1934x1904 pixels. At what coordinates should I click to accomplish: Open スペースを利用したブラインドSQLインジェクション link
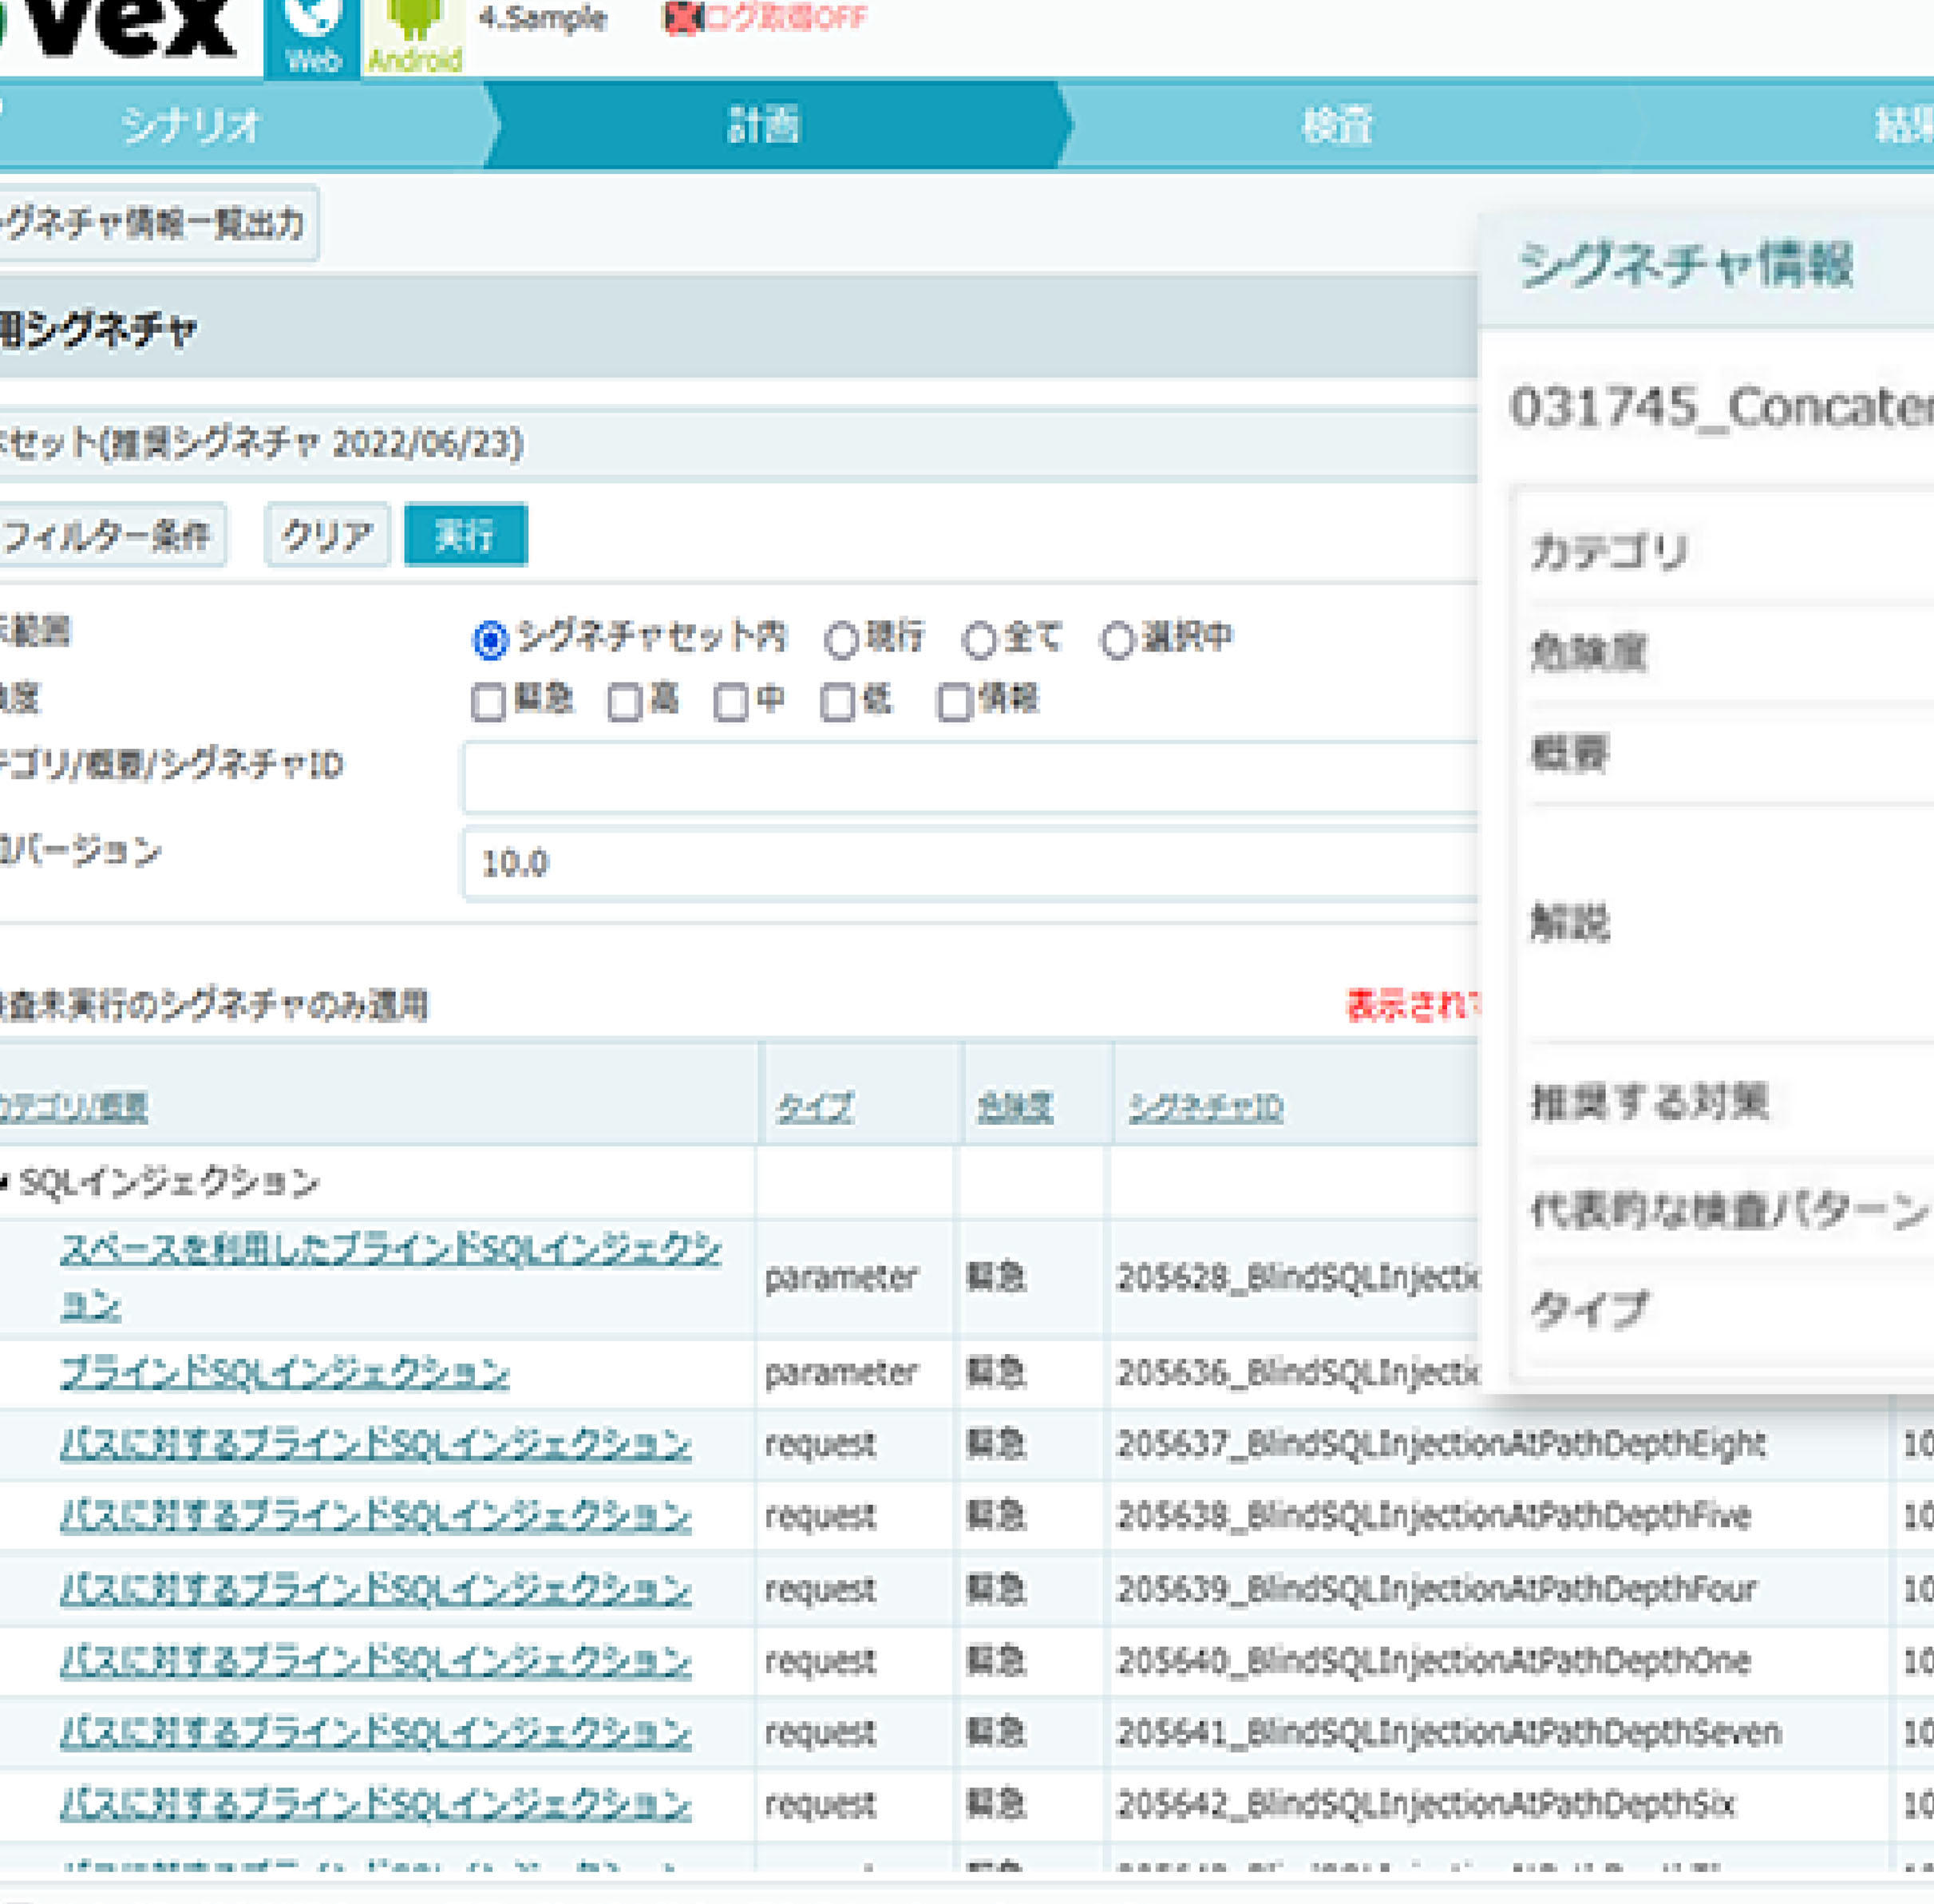pyautogui.click(x=390, y=1276)
